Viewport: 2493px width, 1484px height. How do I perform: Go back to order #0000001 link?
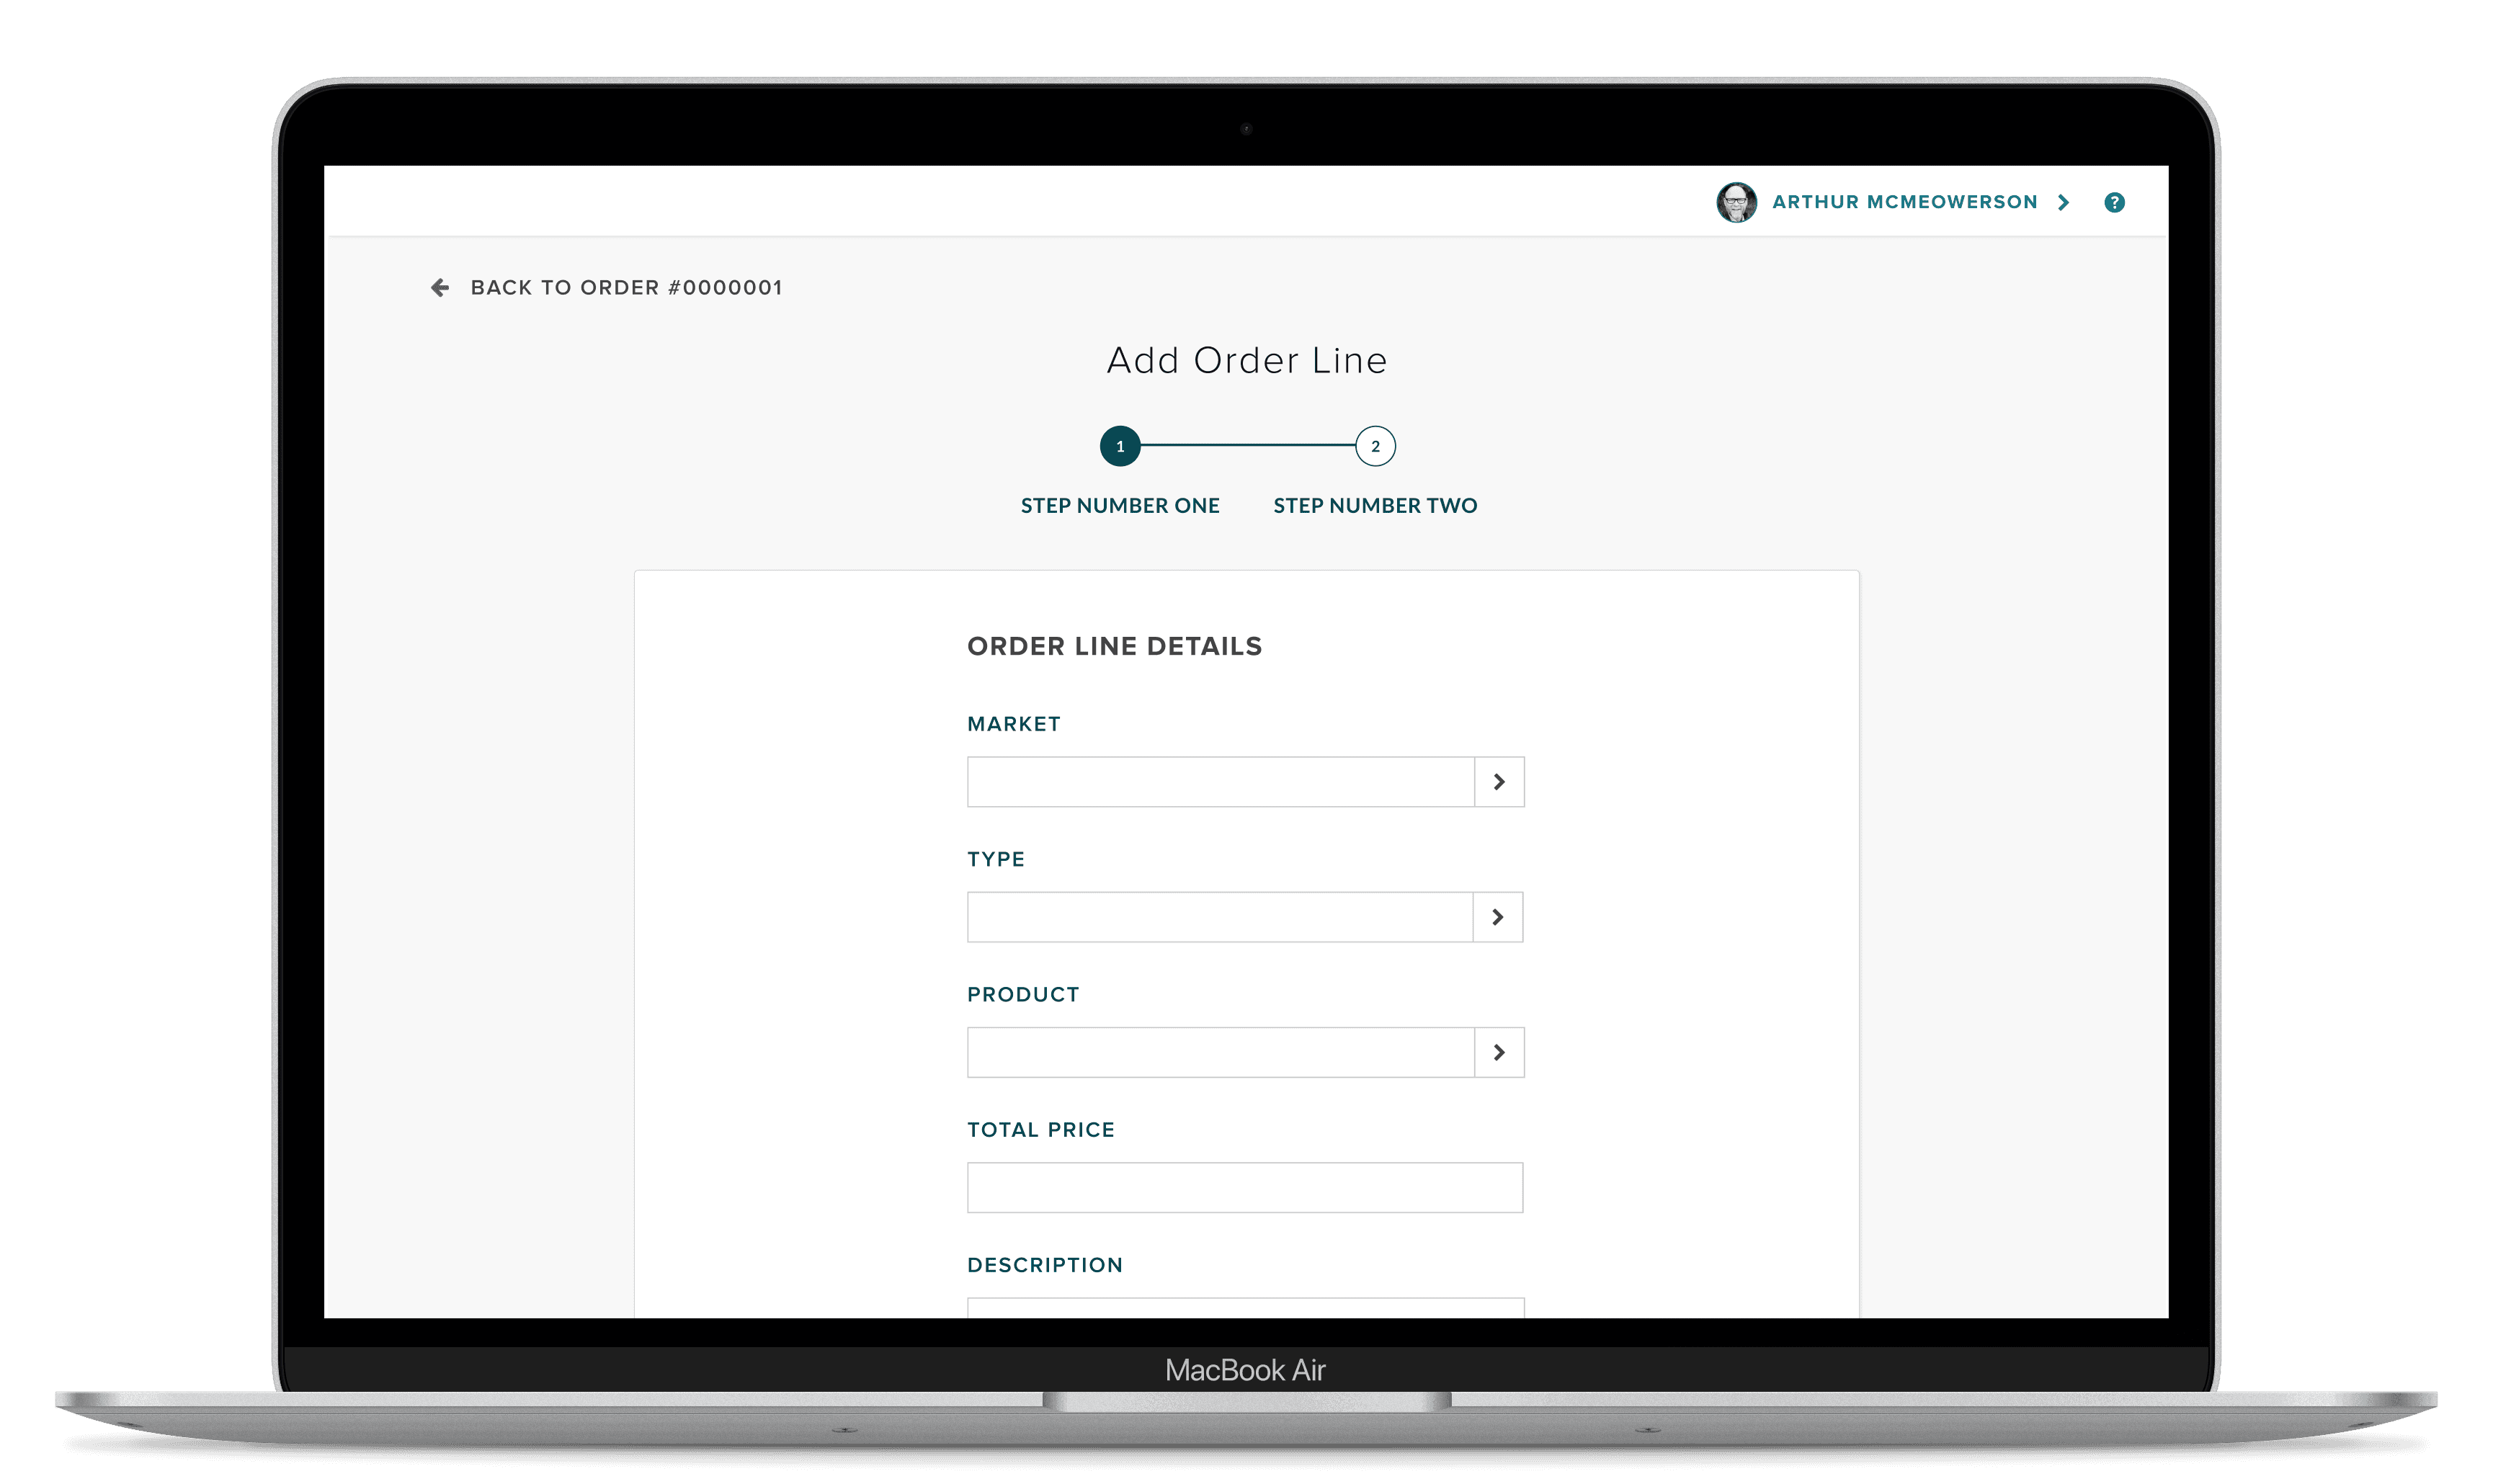click(x=626, y=288)
